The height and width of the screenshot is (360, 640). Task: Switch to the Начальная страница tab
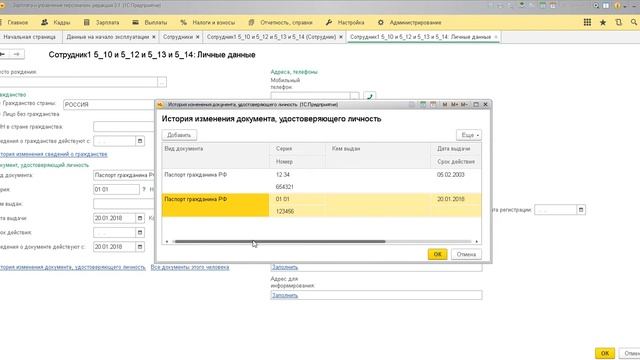[29, 37]
